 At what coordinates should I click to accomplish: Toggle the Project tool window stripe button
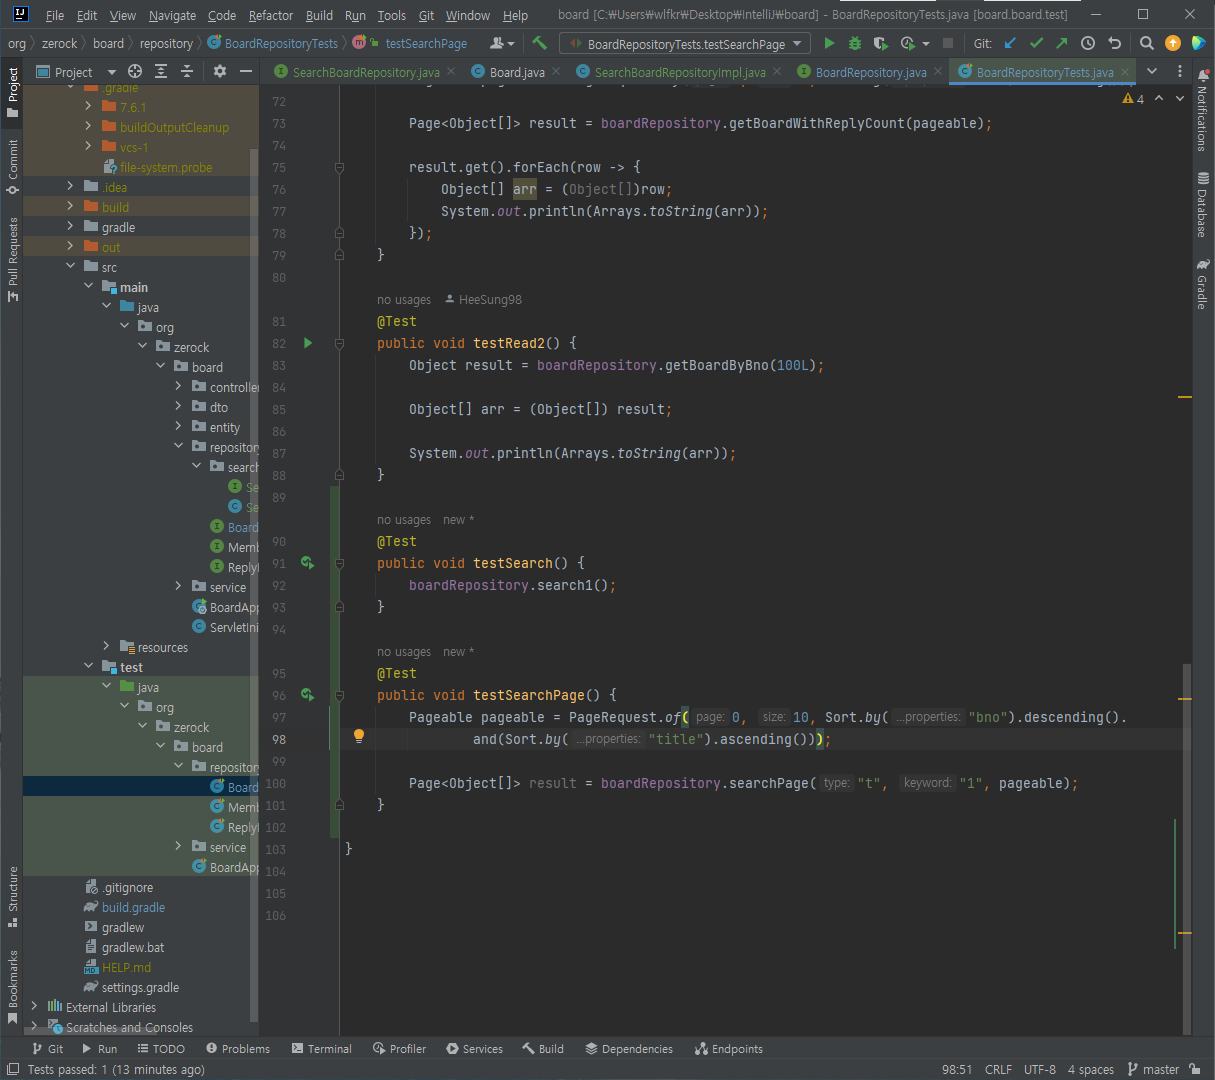coord(13,93)
